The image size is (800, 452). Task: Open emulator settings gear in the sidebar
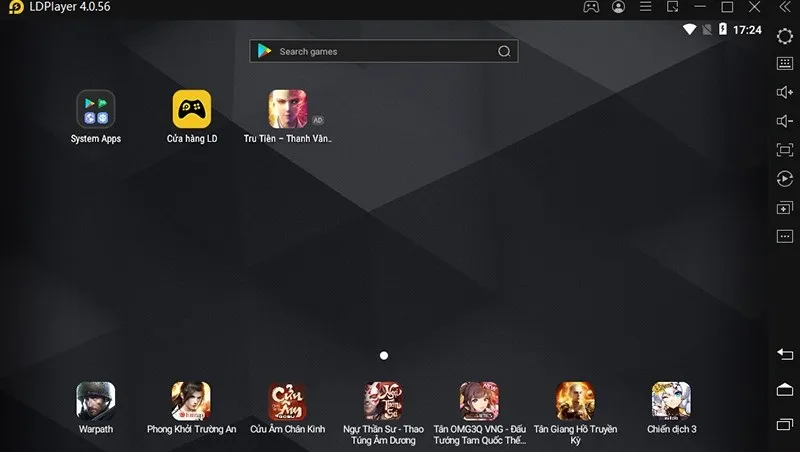point(785,35)
